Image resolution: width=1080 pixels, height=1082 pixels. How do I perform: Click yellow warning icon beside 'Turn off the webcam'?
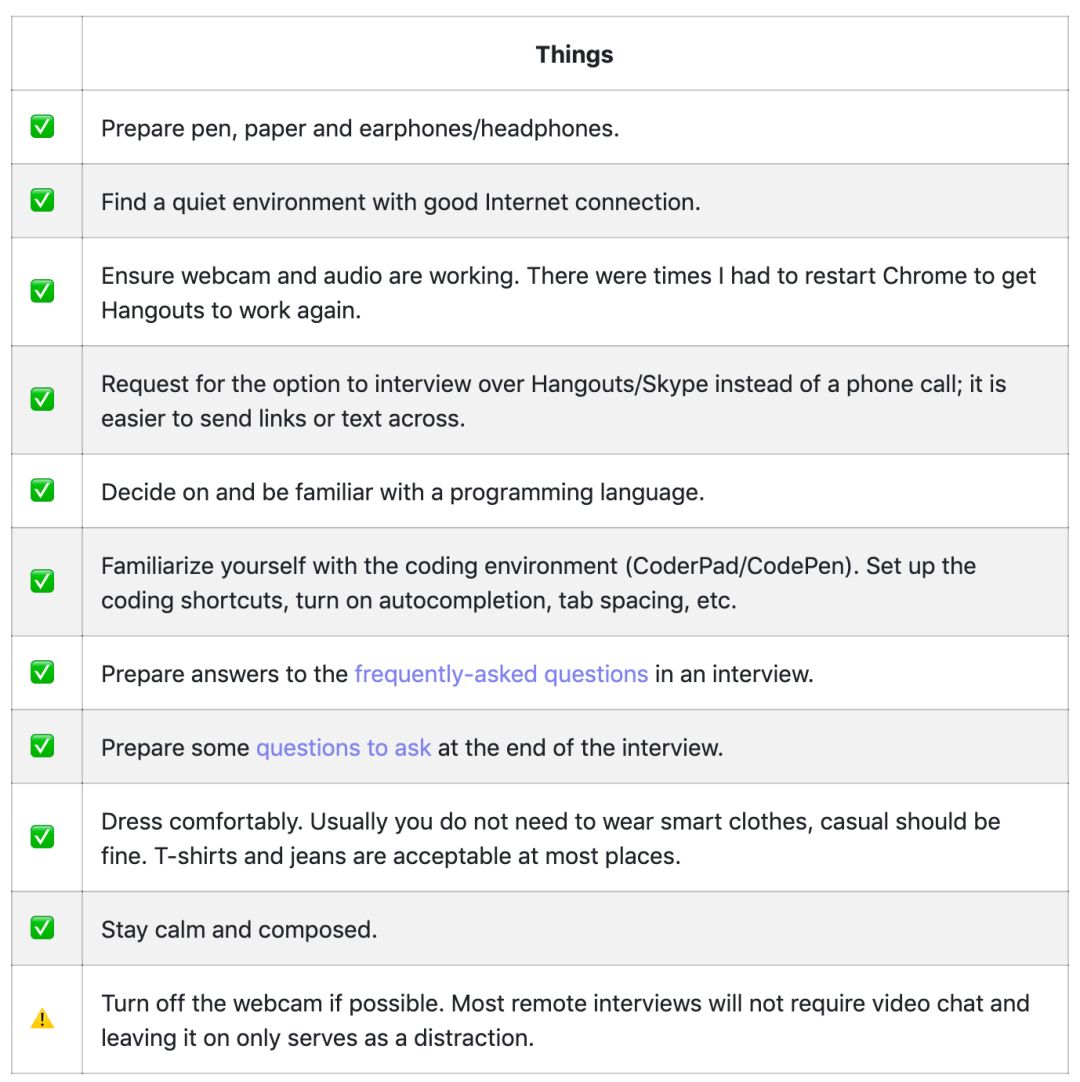[42, 1019]
